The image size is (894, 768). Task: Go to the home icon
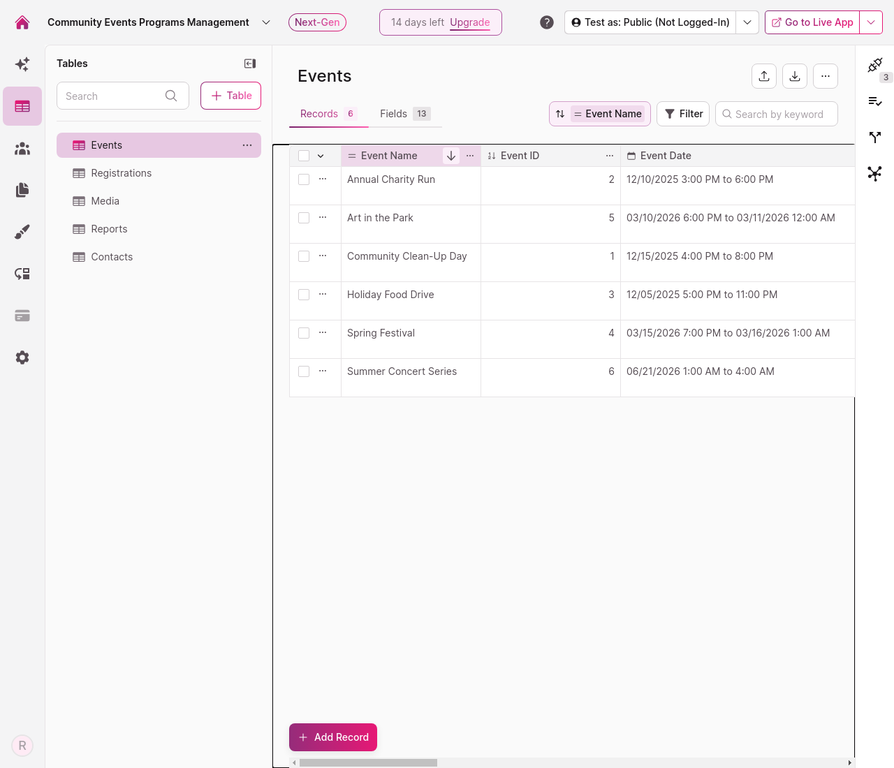pos(22,22)
